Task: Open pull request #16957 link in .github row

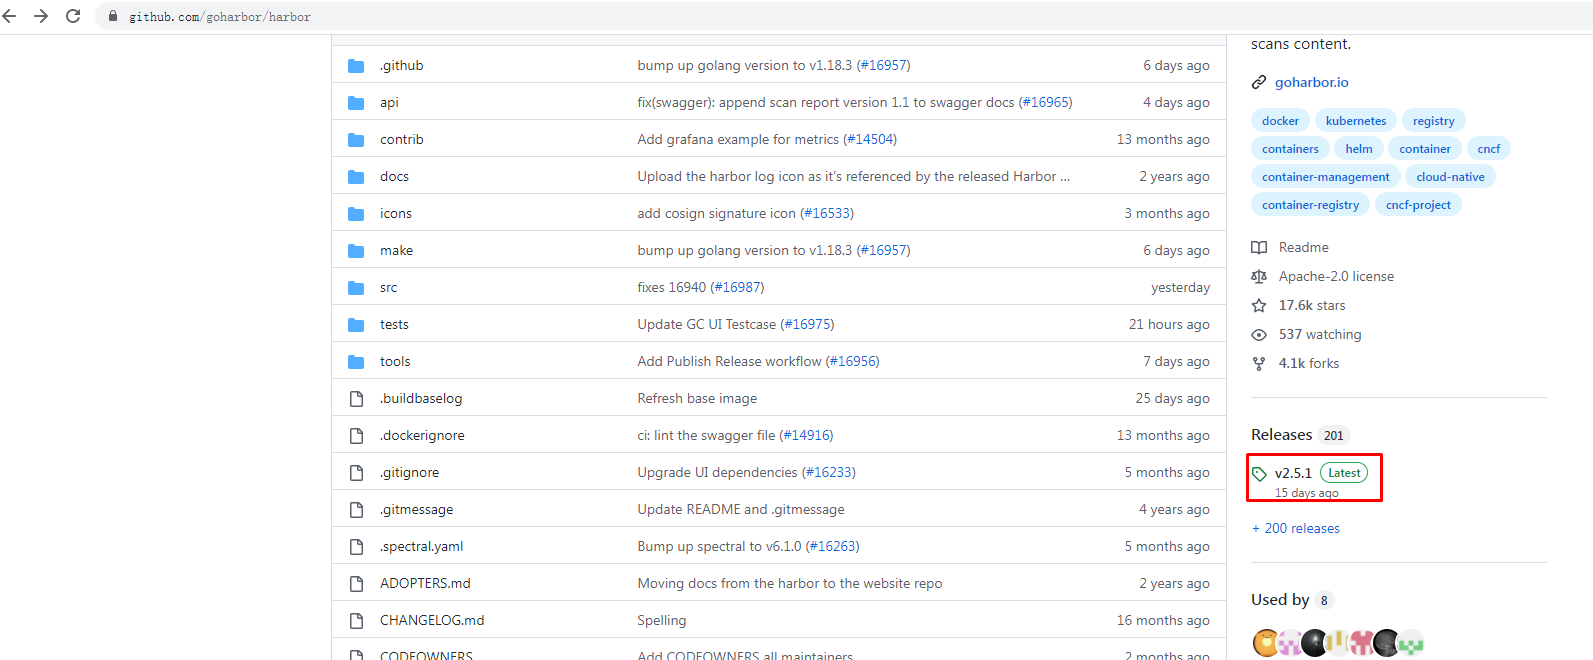Action: (x=883, y=66)
